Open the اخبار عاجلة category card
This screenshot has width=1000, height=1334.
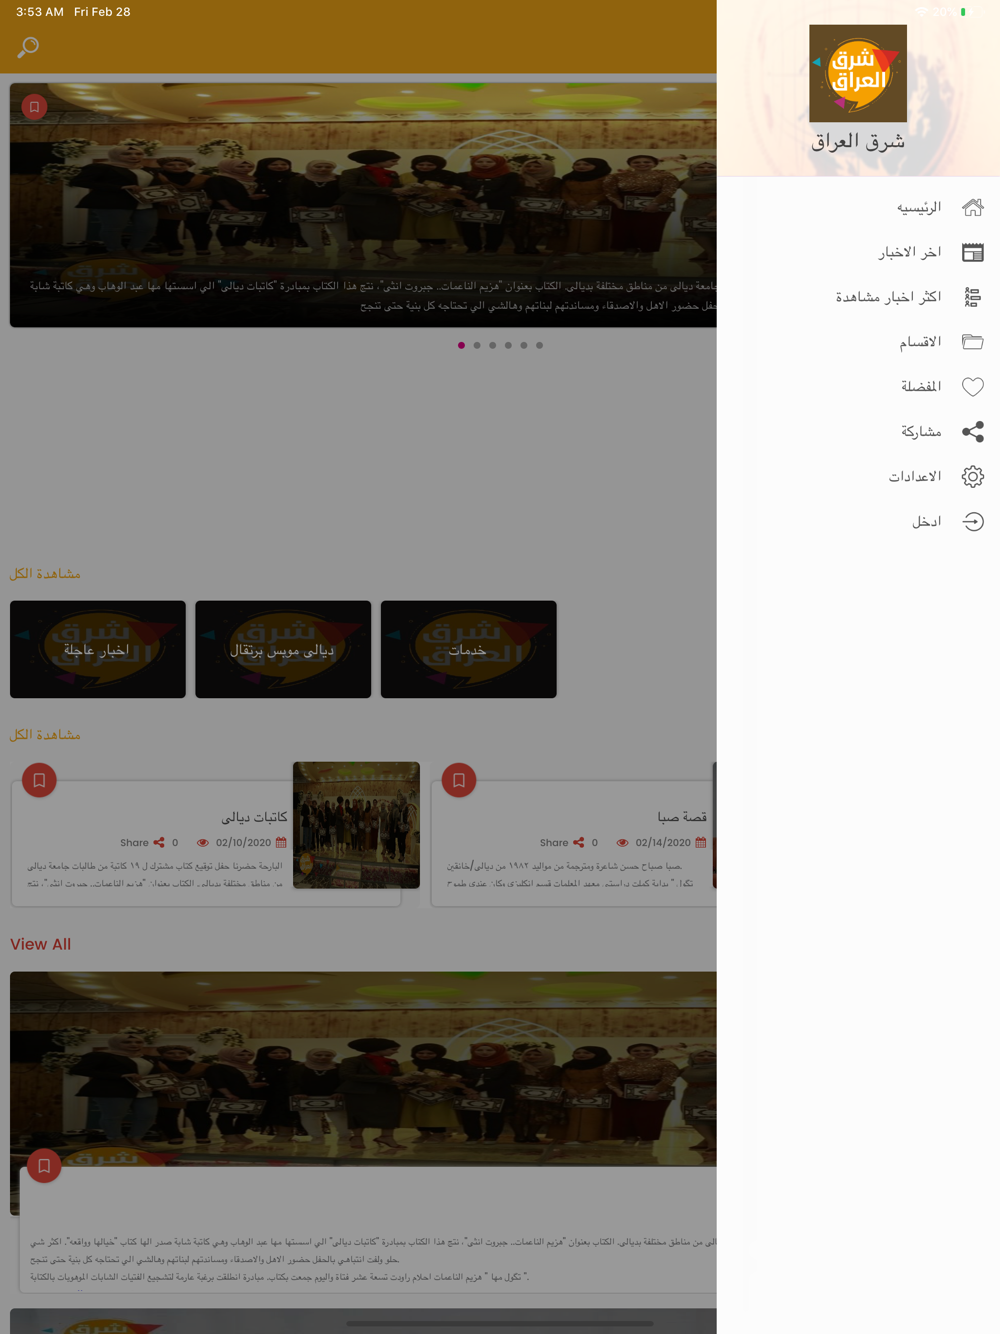pos(98,649)
